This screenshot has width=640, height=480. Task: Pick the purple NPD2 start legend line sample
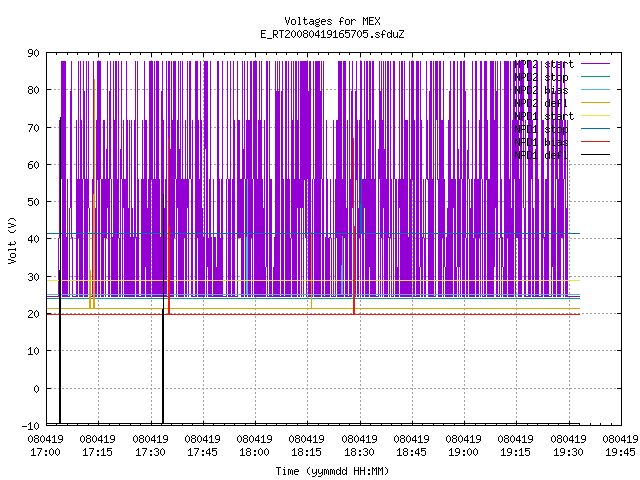(x=595, y=64)
